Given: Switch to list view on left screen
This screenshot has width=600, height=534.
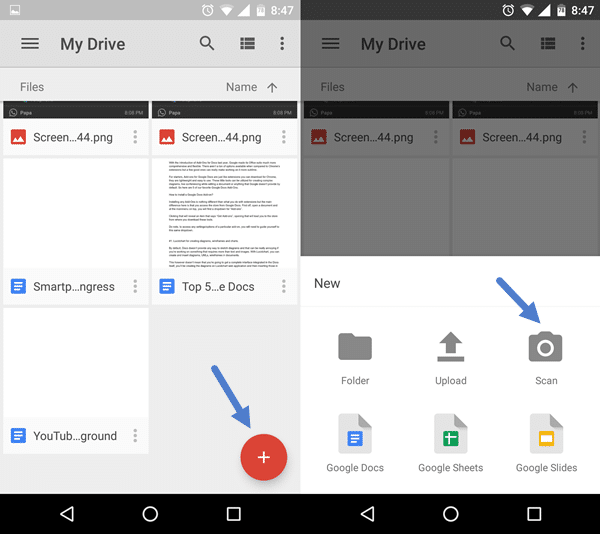Looking at the screenshot, I should click(x=247, y=44).
